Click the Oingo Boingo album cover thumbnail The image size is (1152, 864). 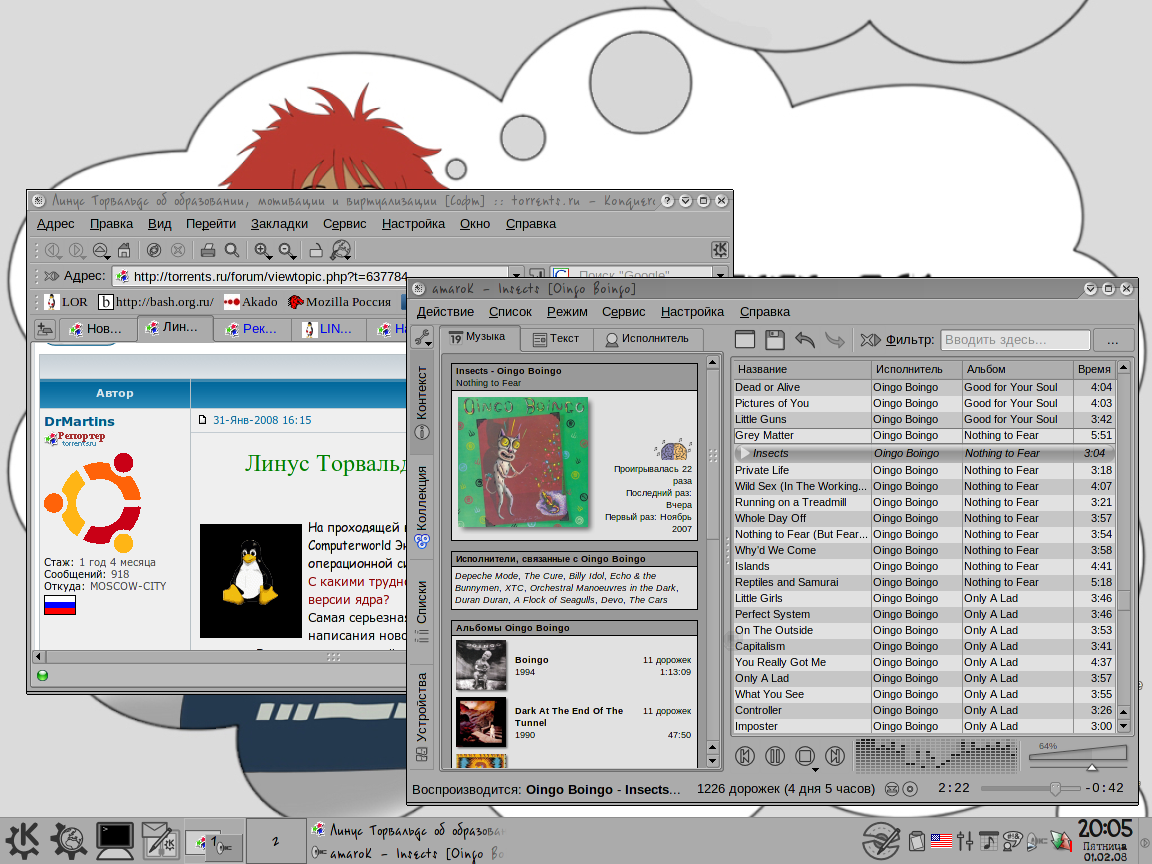click(x=524, y=462)
